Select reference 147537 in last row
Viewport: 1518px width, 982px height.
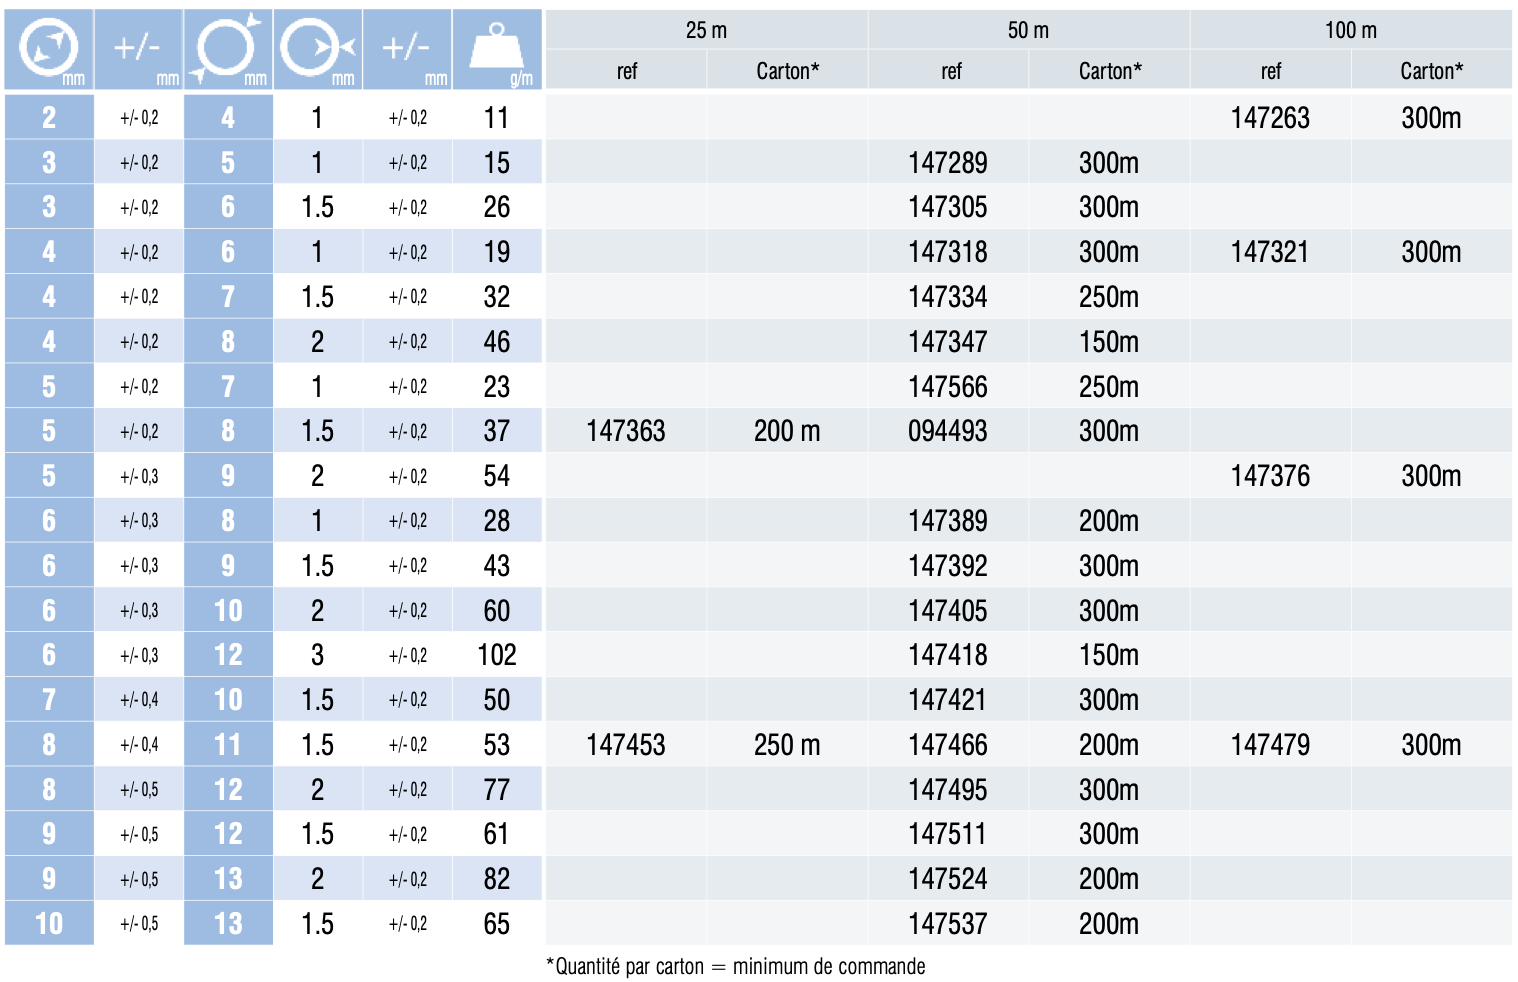coord(947,924)
